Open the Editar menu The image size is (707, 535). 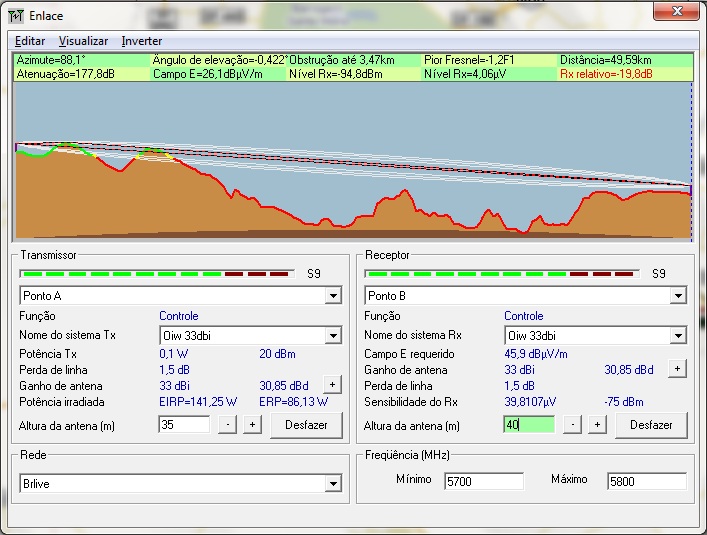[x=30, y=41]
